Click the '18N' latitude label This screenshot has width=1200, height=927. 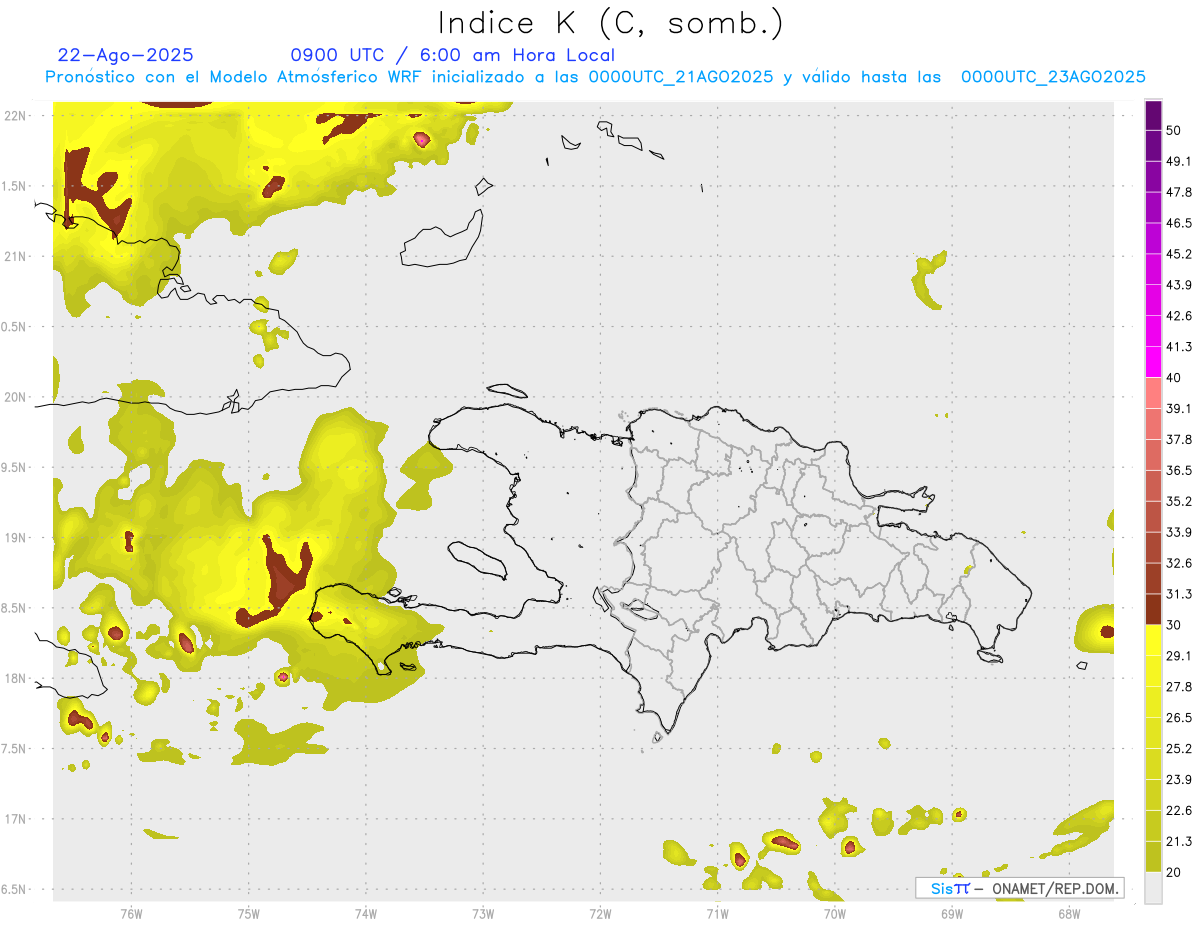tap(16, 678)
